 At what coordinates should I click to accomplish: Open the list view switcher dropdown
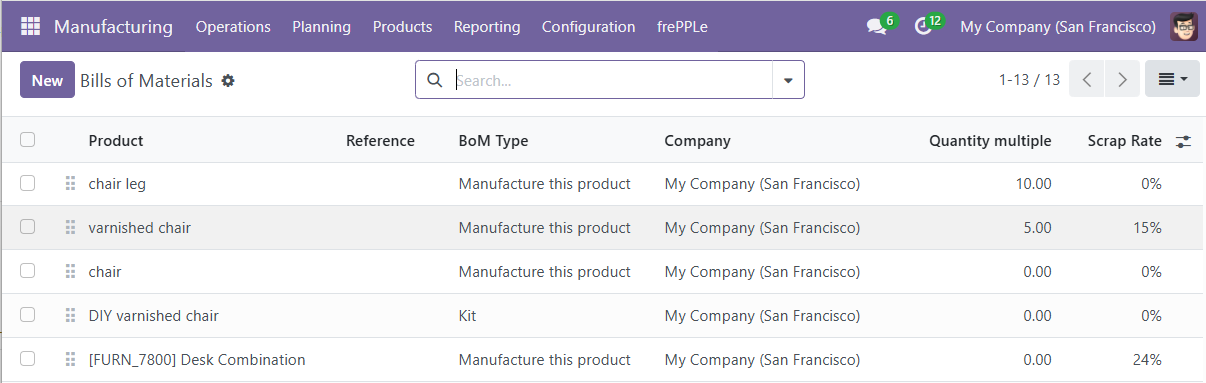(1172, 80)
